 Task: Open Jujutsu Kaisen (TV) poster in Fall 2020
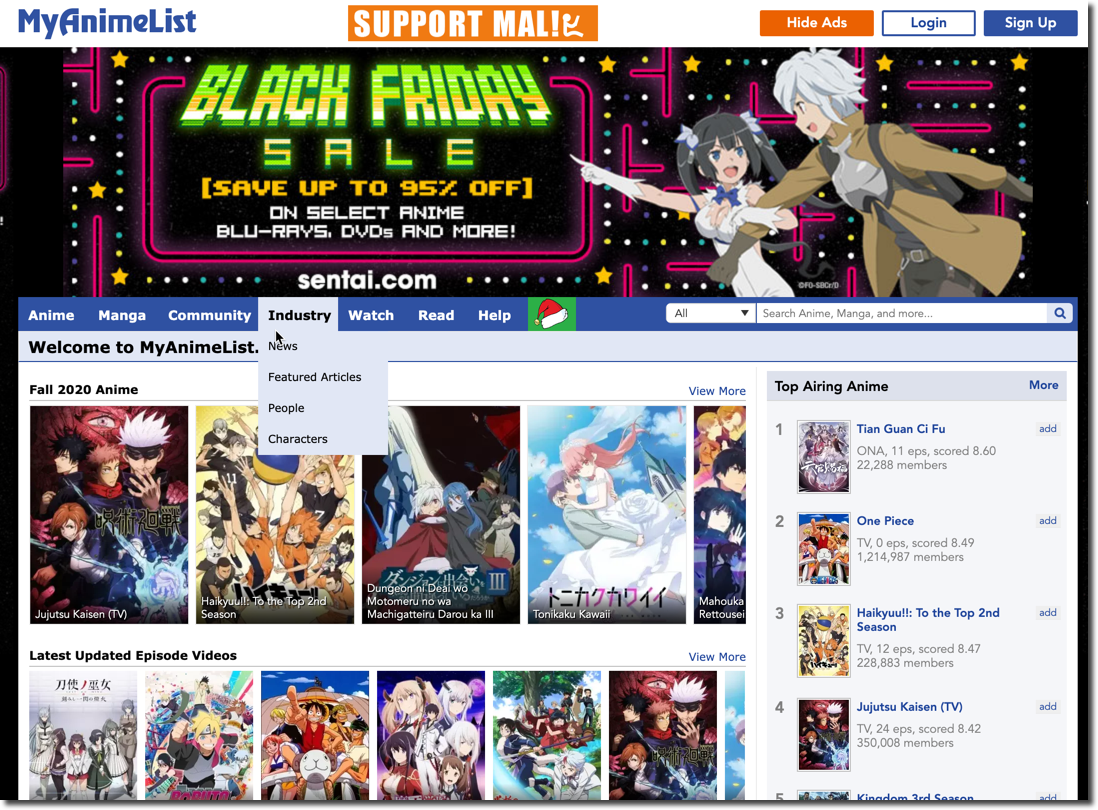point(109,515)
